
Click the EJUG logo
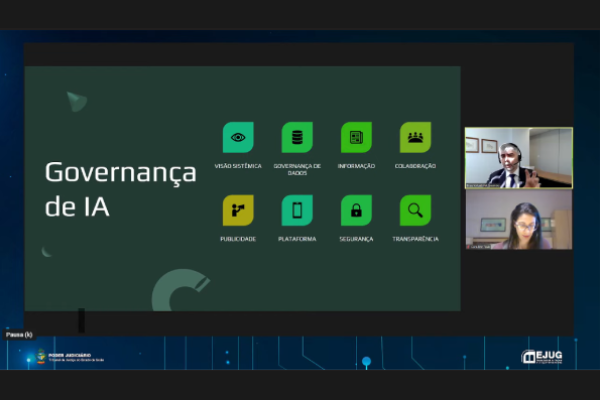pyautogui.click(x=542, y=357)
